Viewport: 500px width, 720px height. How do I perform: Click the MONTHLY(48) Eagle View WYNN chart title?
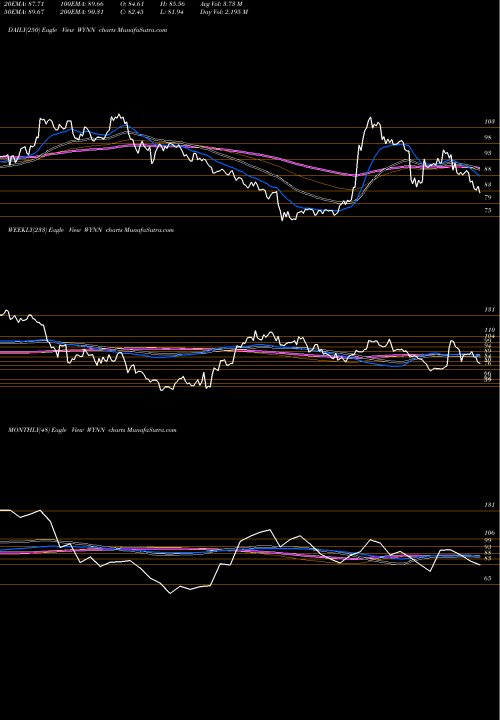92,430
